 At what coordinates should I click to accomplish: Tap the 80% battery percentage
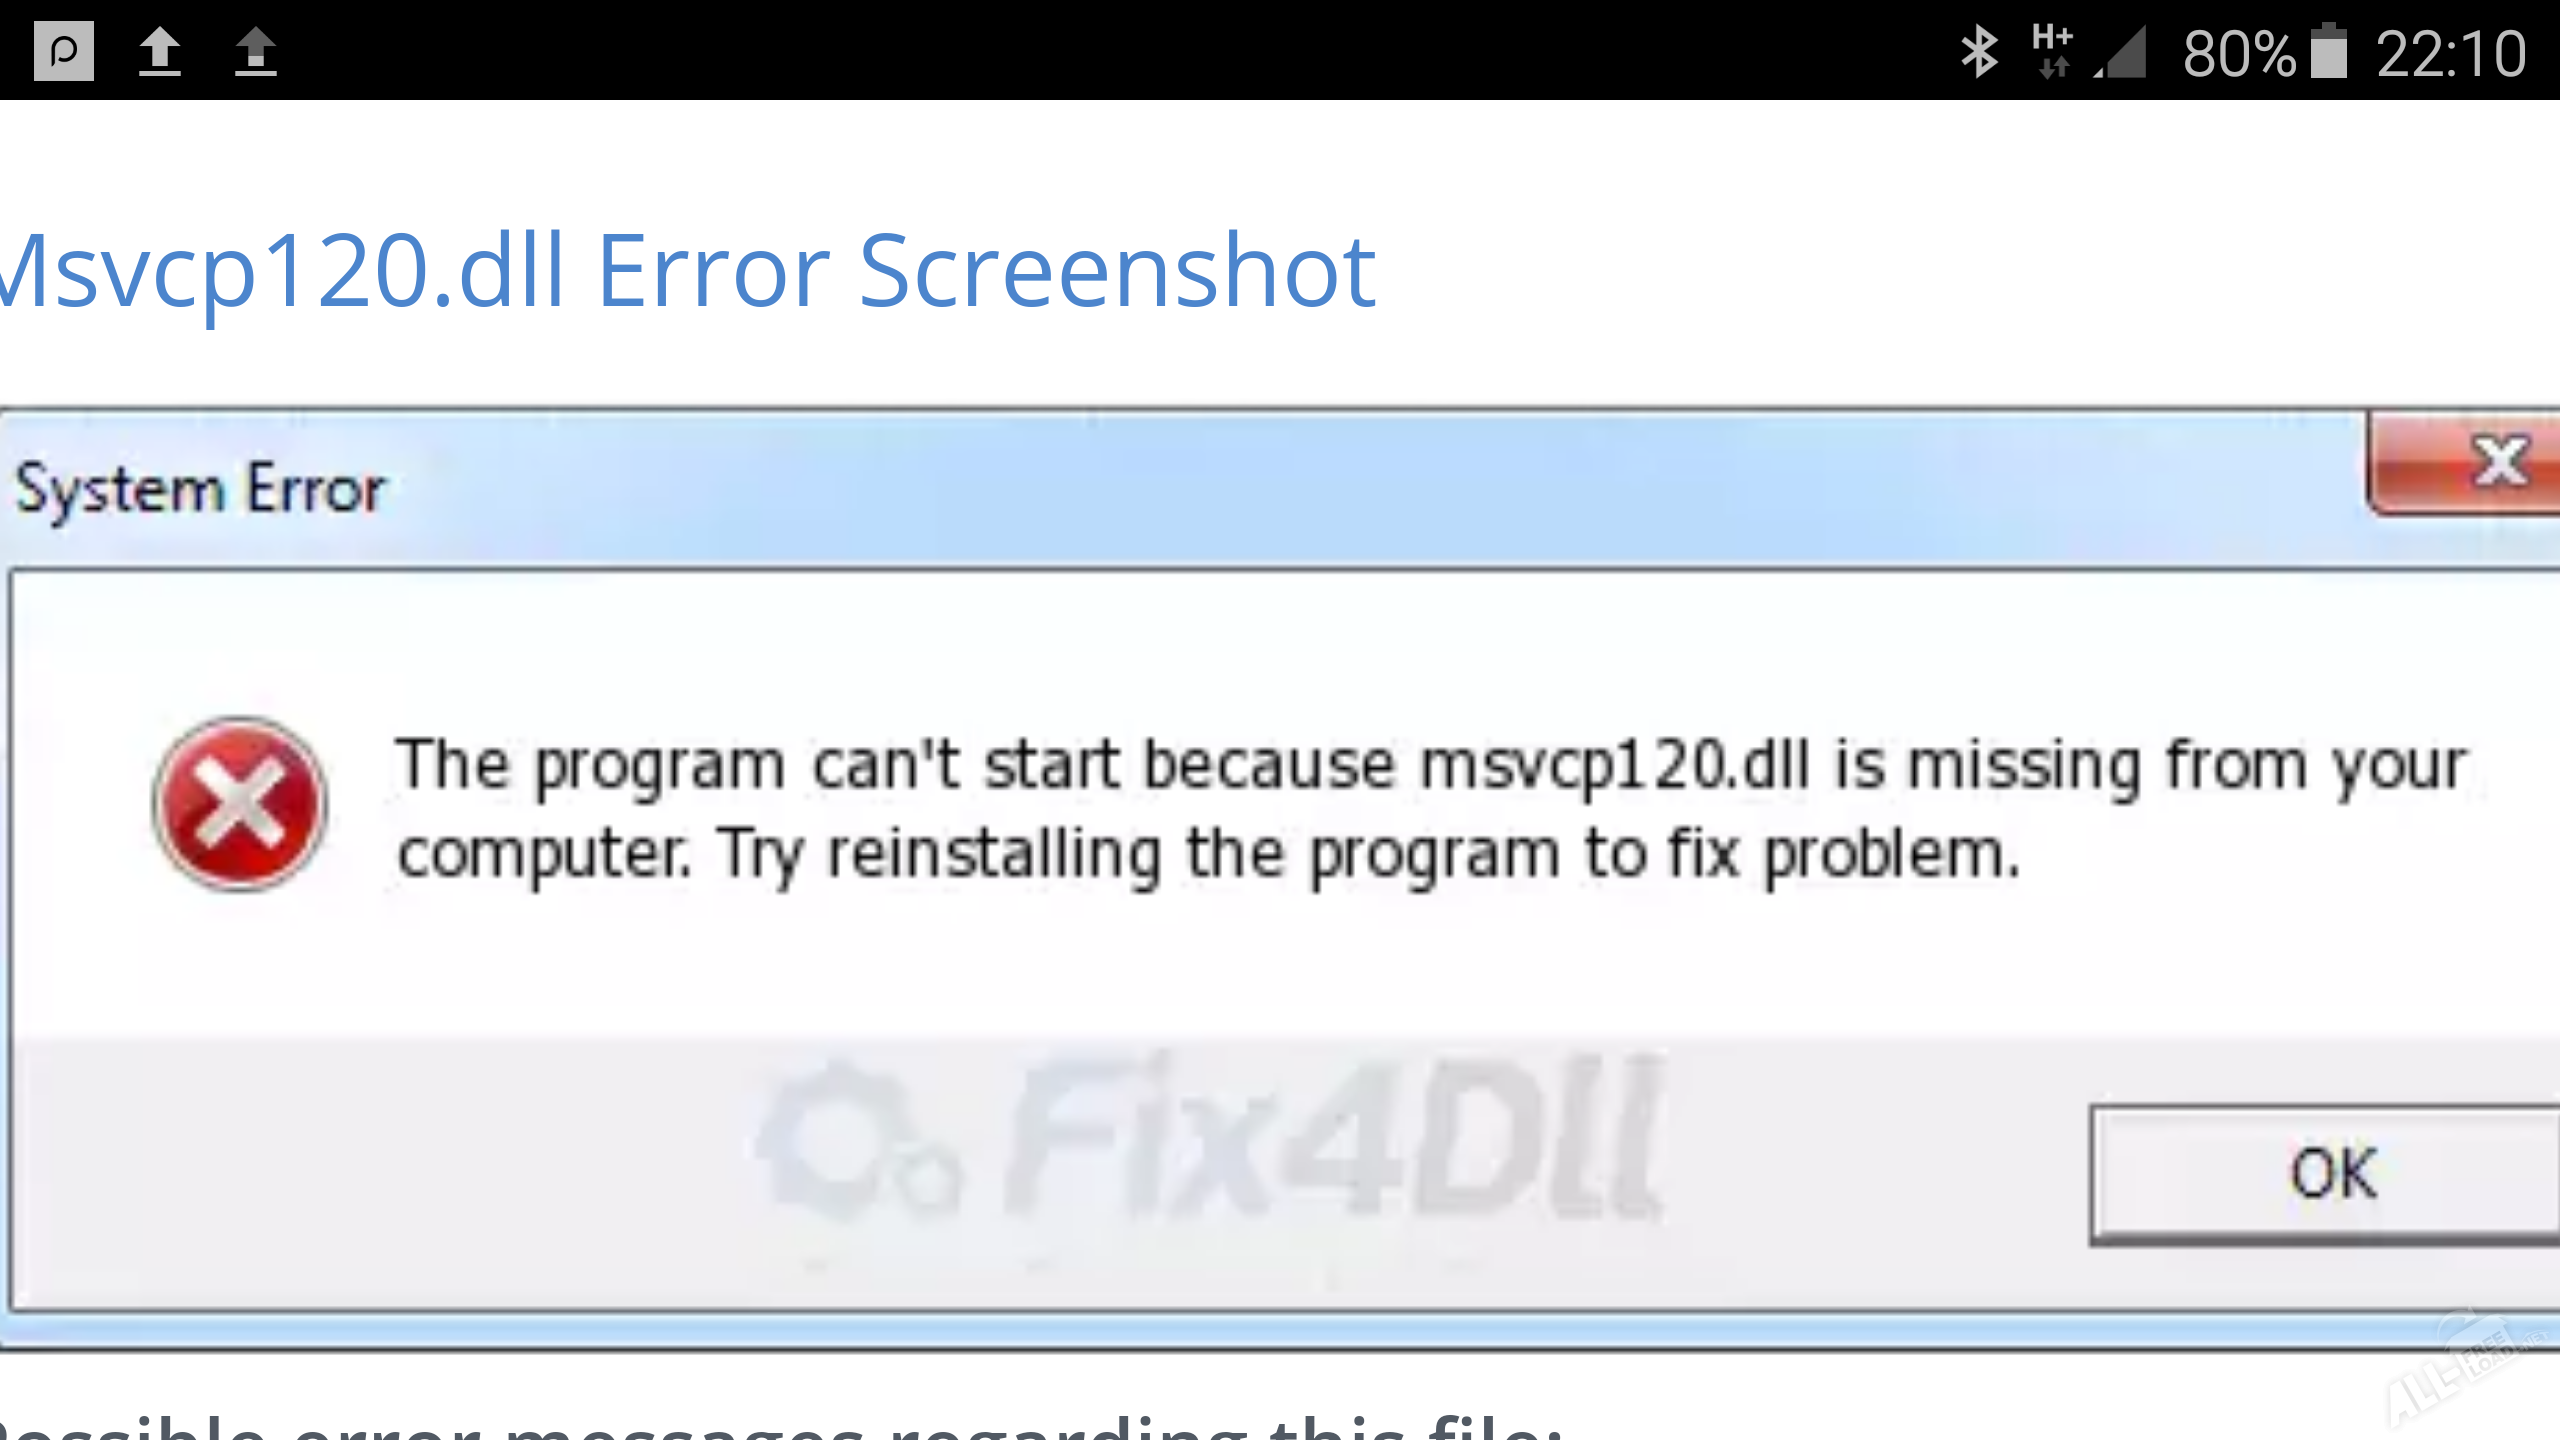2239,54
